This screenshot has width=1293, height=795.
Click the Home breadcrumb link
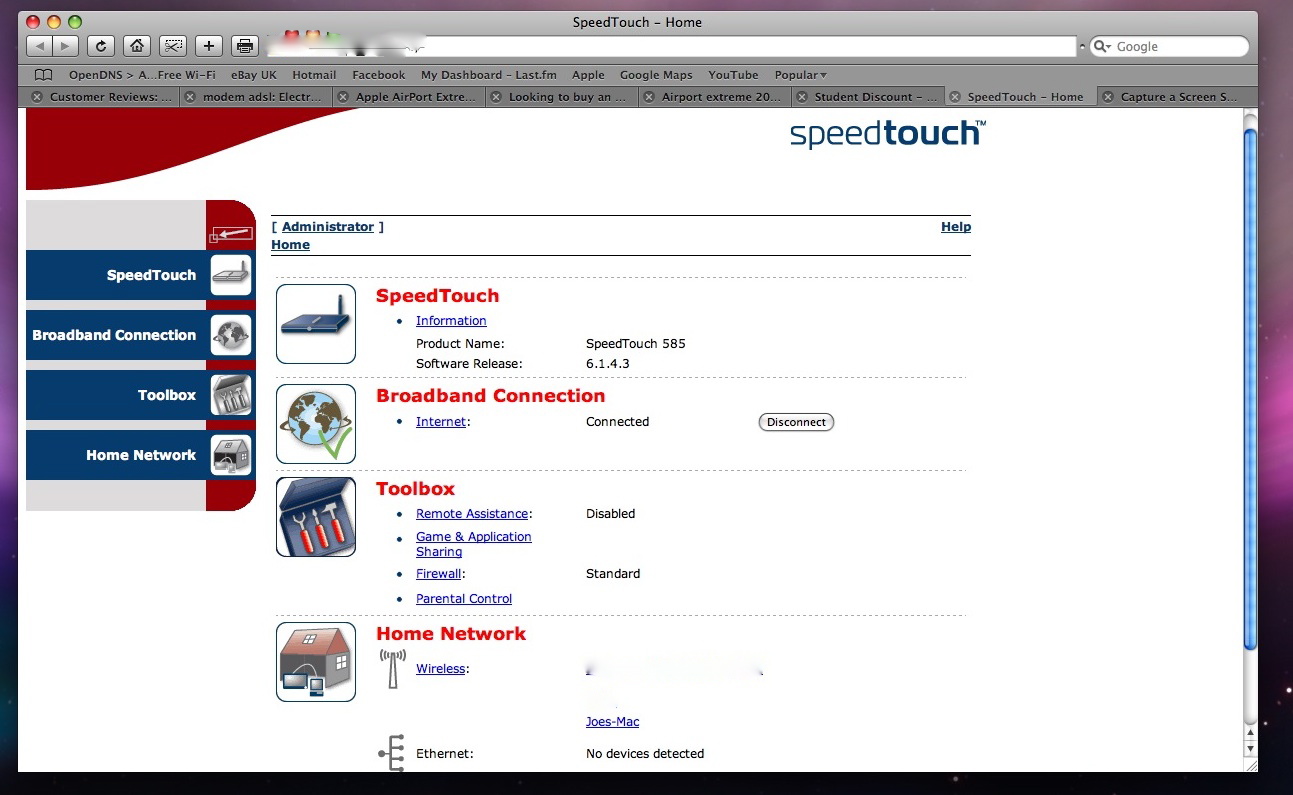pyautogui.click(x=290, y=245)
